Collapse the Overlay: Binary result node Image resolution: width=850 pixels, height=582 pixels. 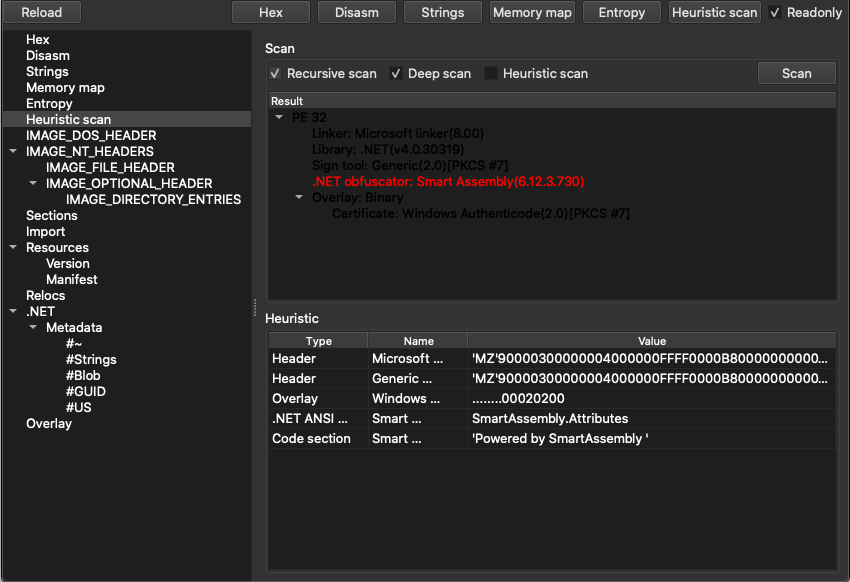[x=299, y=197]
